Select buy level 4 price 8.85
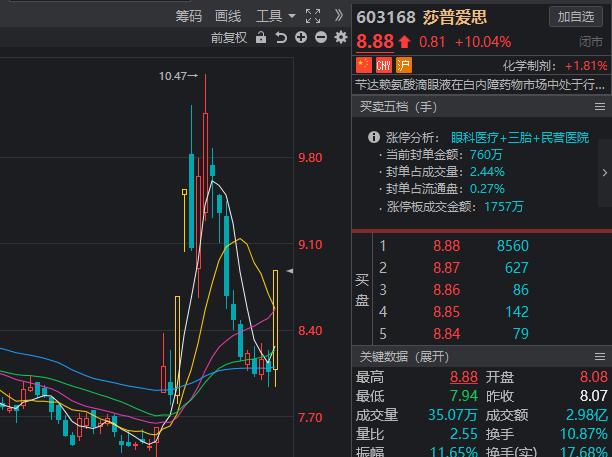The image size is (612, 457). [447, 312]
